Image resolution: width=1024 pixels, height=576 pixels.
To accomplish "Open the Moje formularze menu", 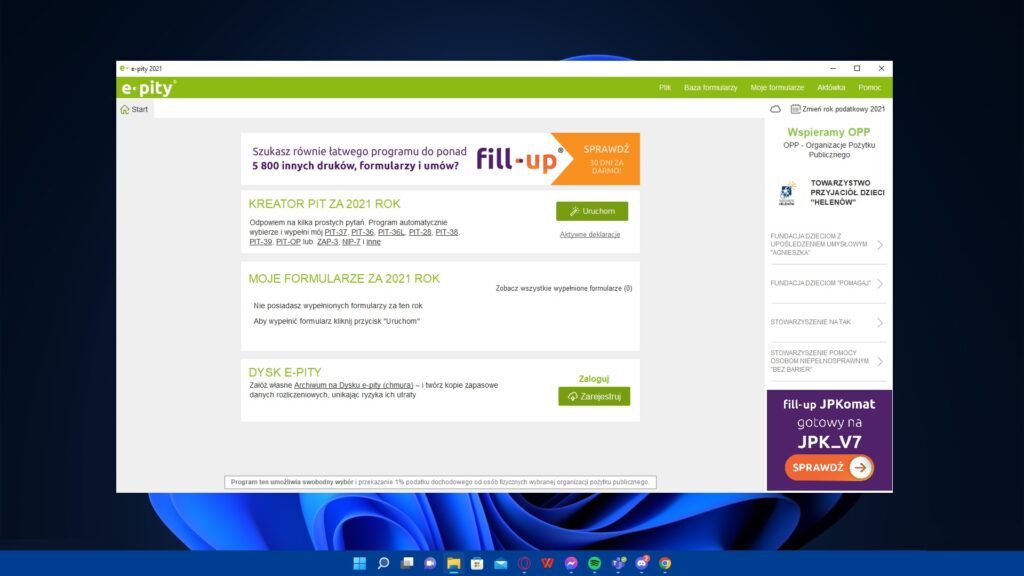I will tap(777, 88).
